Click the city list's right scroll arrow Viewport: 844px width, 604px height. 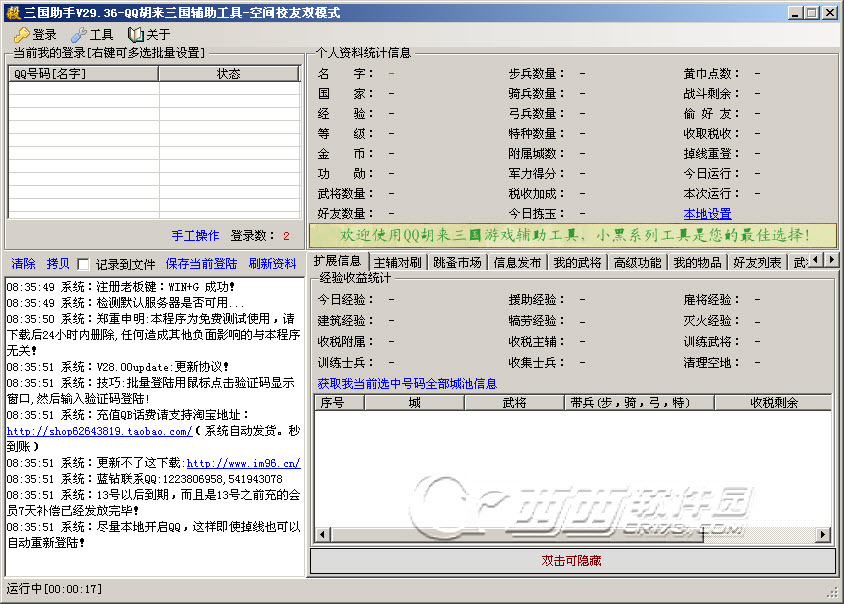(825, 535)
